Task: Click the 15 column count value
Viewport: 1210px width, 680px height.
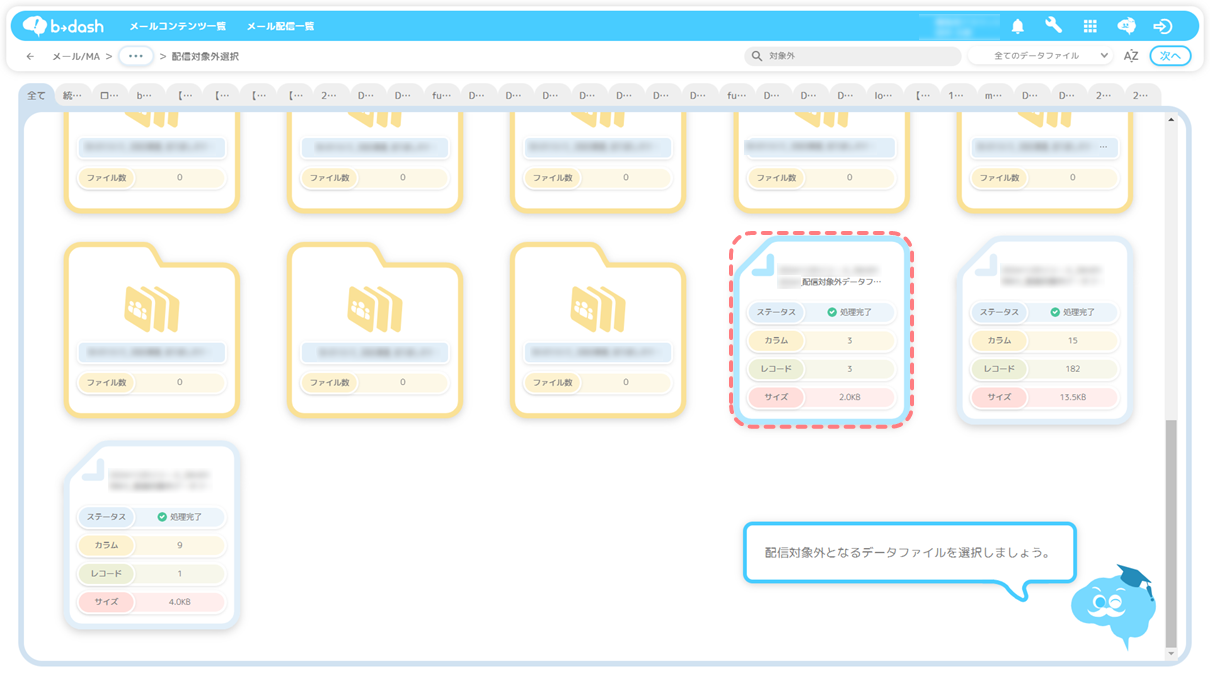Action: [1073, 340]
